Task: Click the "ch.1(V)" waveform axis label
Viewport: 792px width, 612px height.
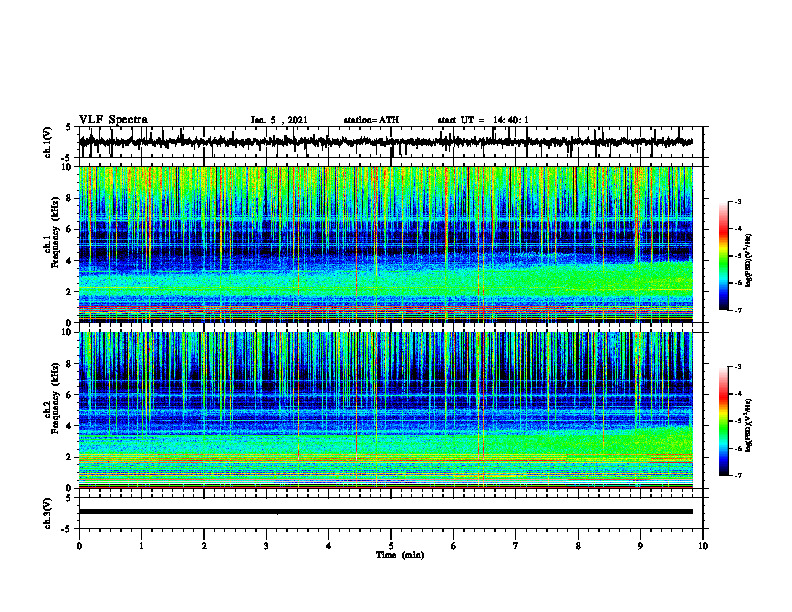Action: (48, 142)
